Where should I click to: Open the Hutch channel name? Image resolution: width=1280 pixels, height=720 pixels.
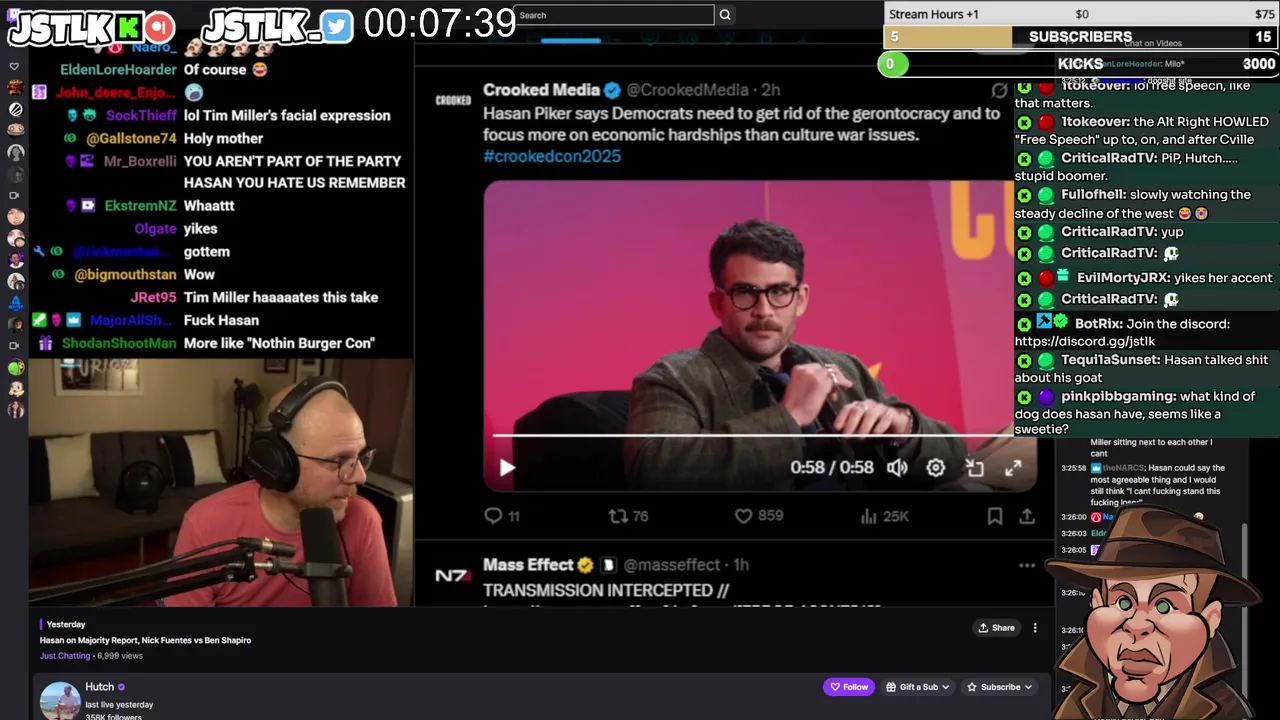[99, 687]
